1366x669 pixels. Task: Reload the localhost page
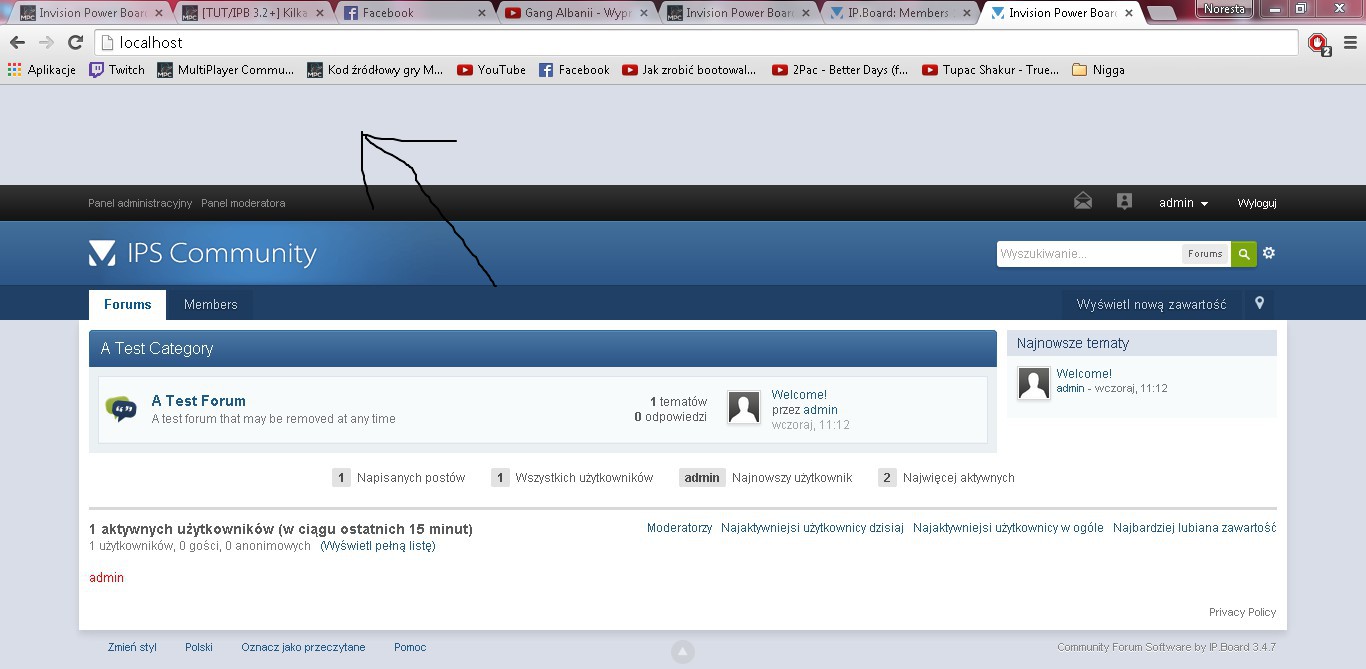pos(75,43)
